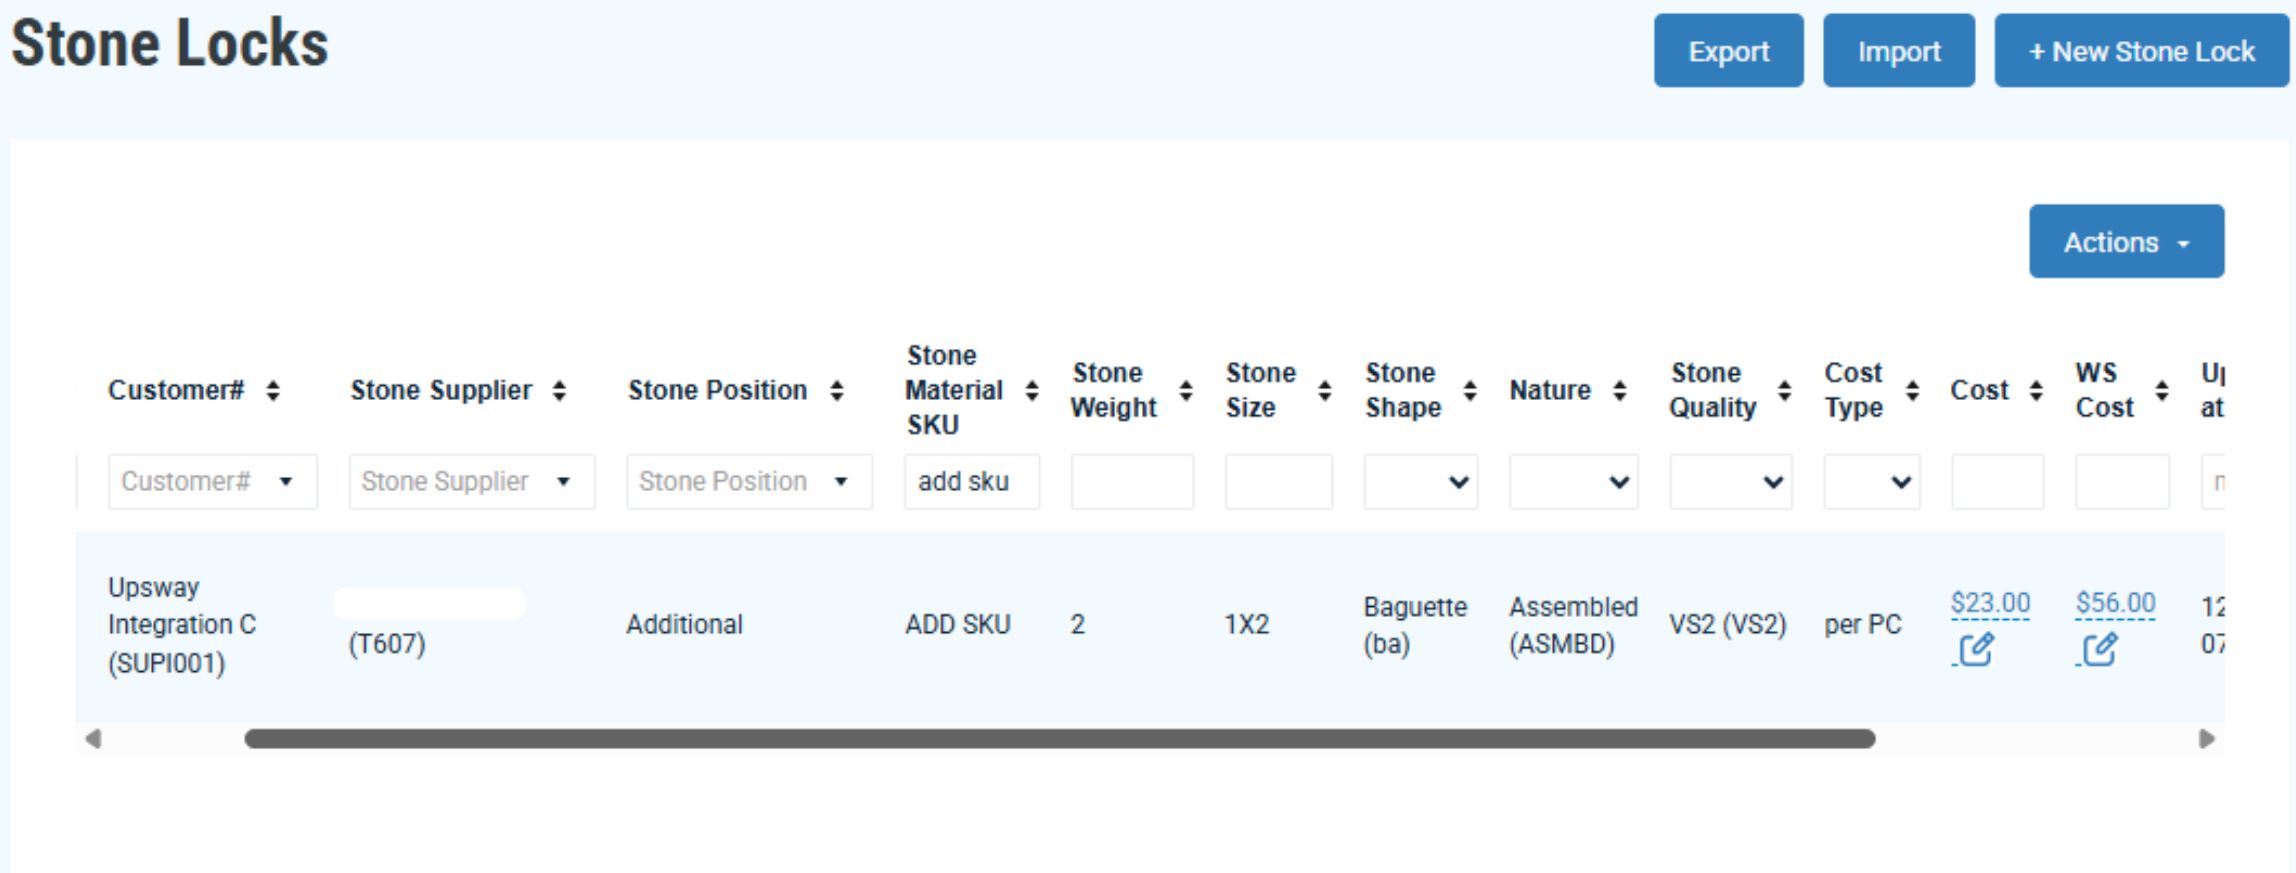
Task: Click the Stone Material SKU filter field
Action: (971, 482)
